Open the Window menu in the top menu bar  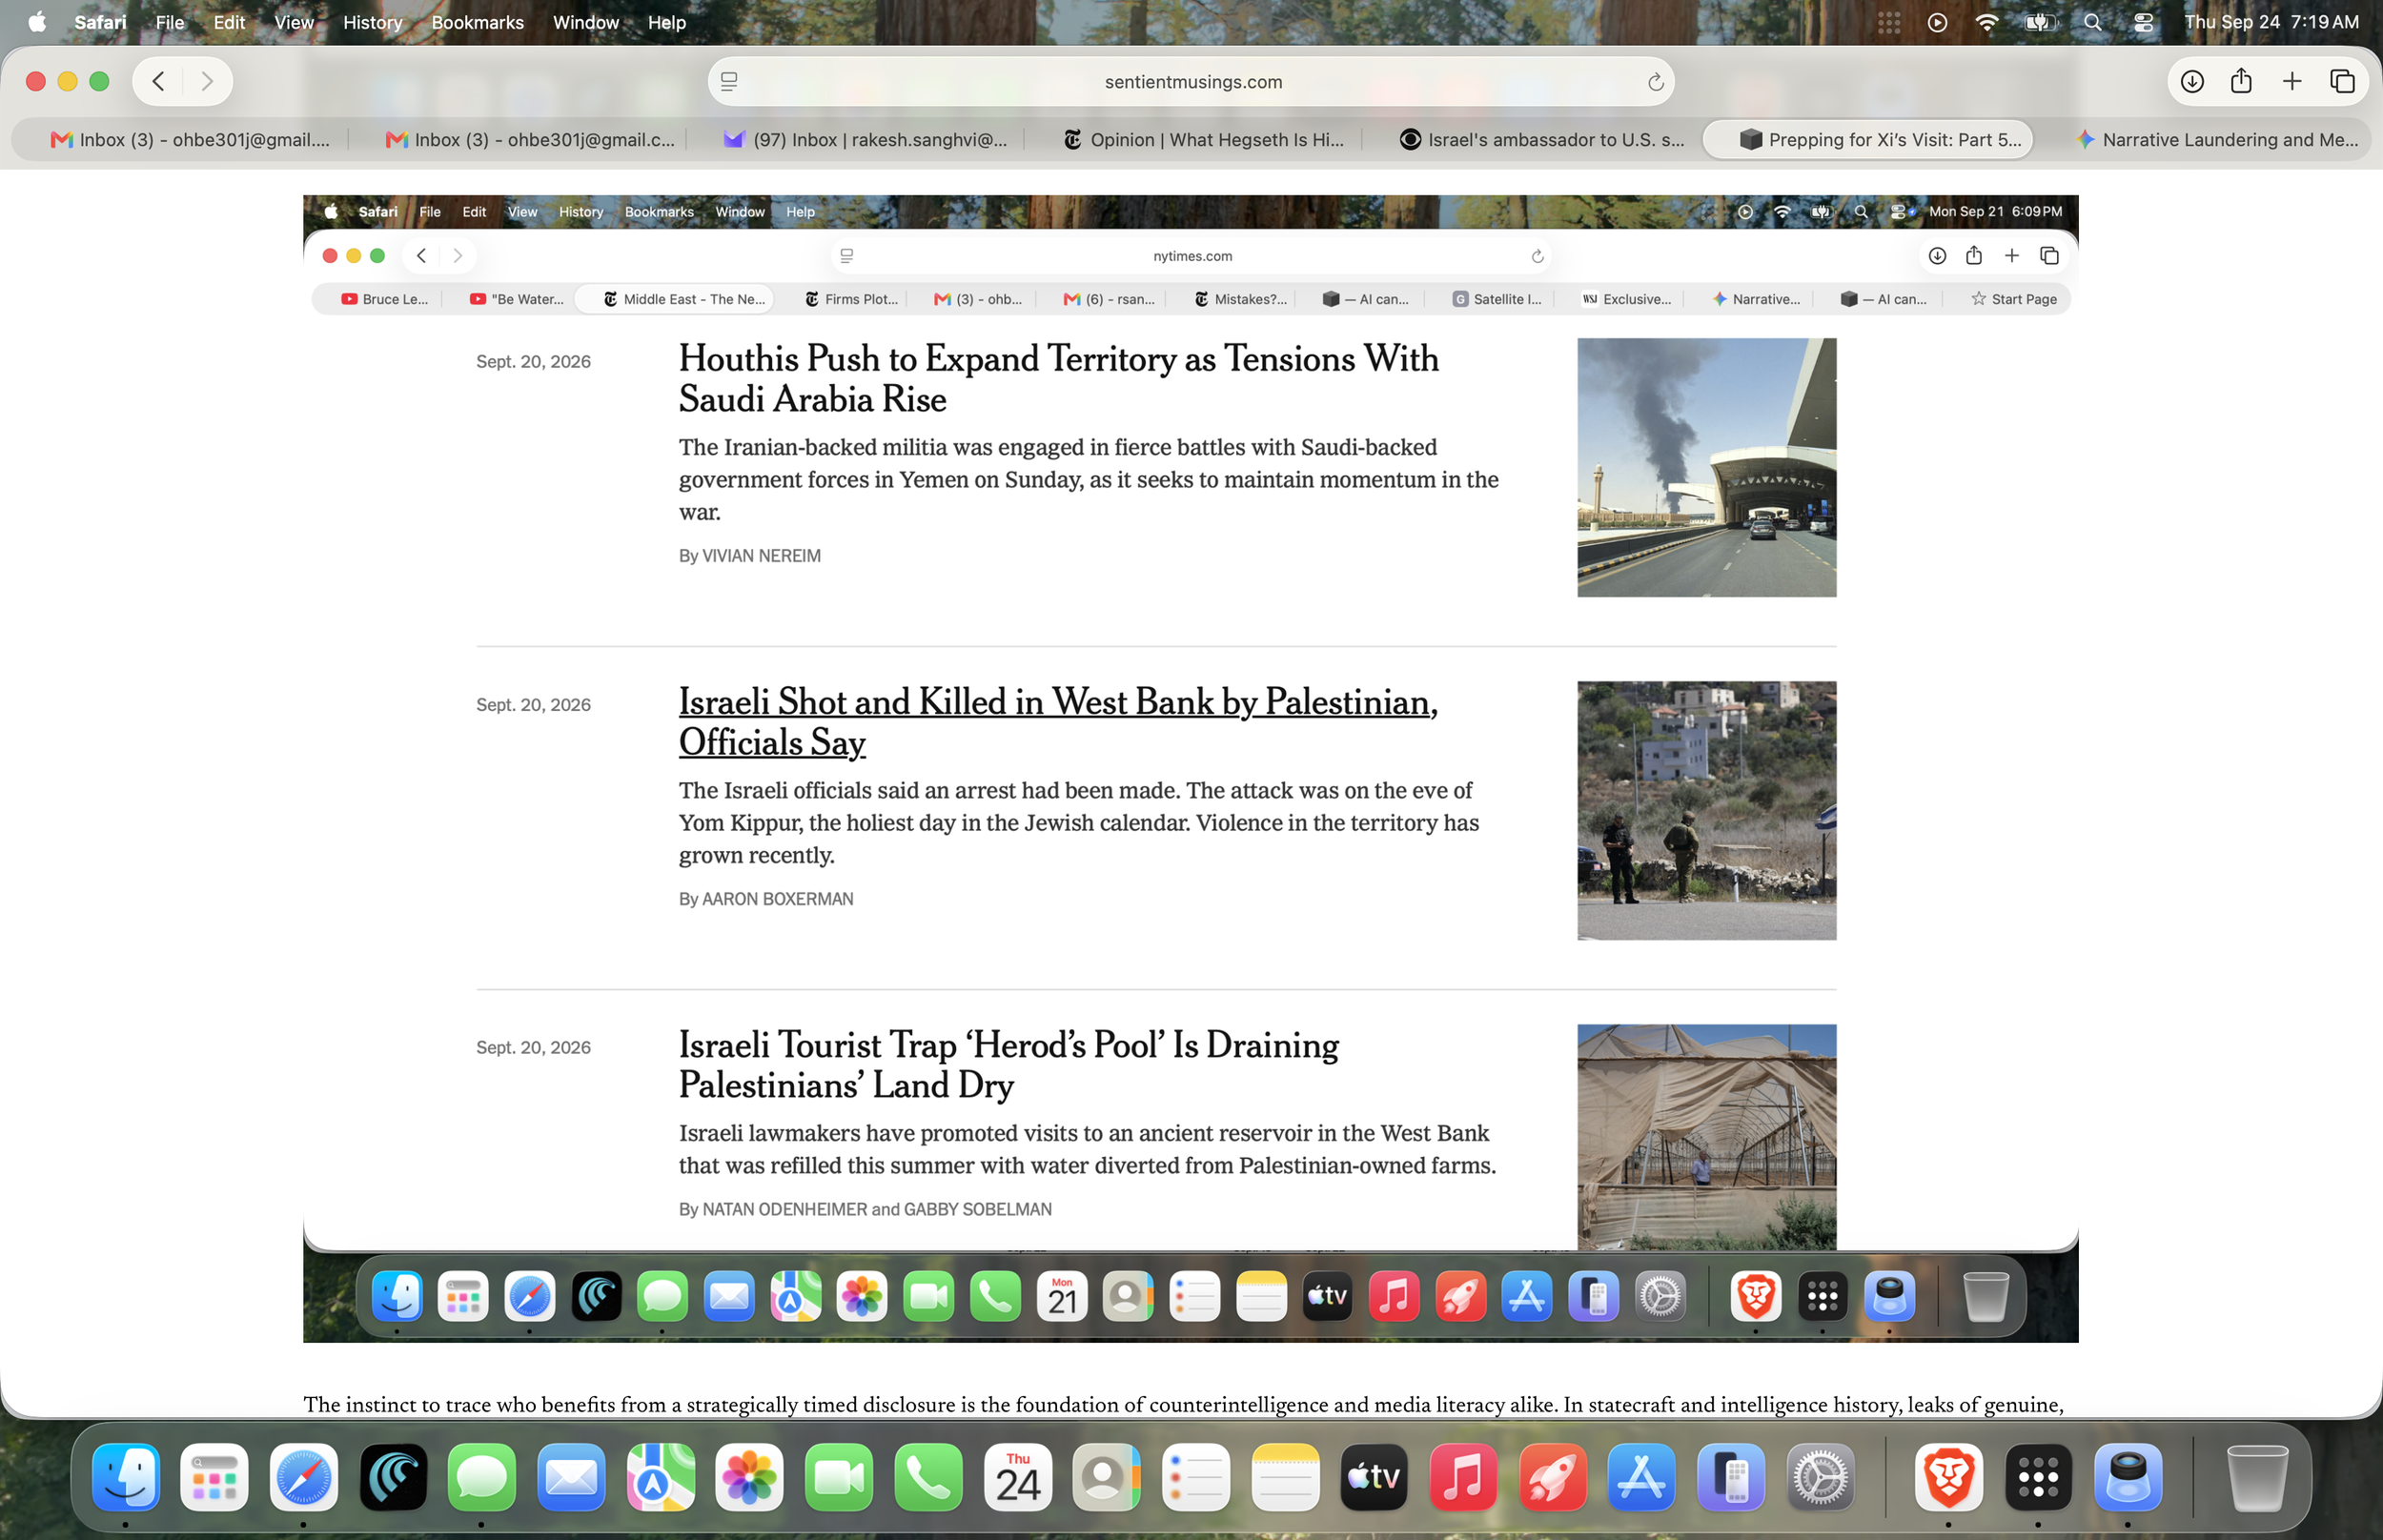[x=586, y=22]
